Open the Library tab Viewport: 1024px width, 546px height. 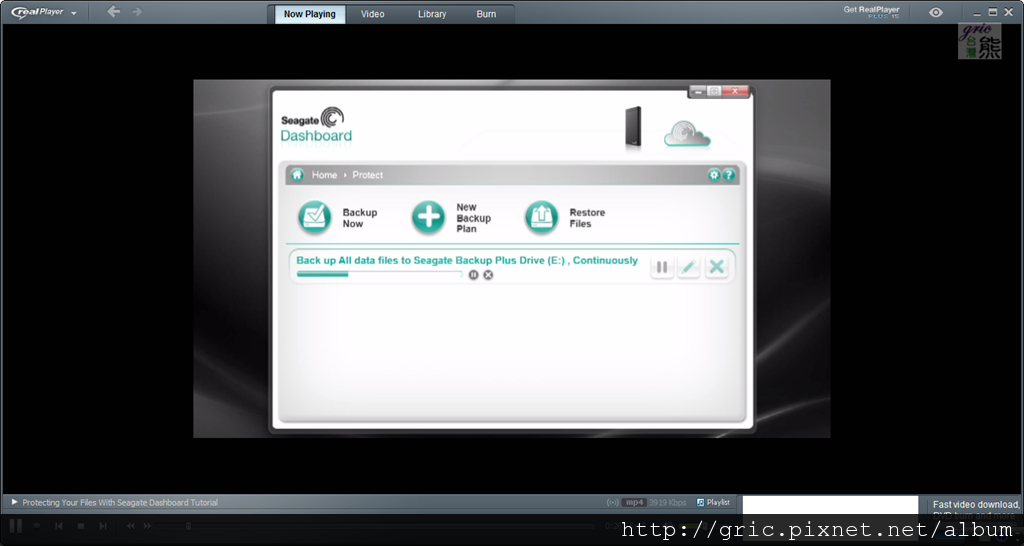point(432,14)
